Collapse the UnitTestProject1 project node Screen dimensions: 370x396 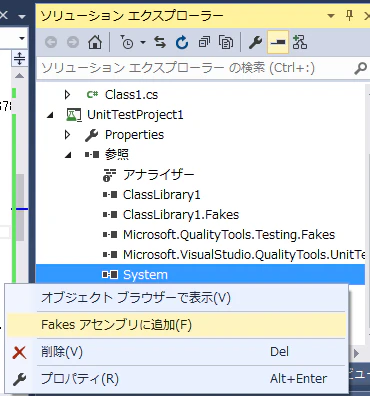(50, 115)
